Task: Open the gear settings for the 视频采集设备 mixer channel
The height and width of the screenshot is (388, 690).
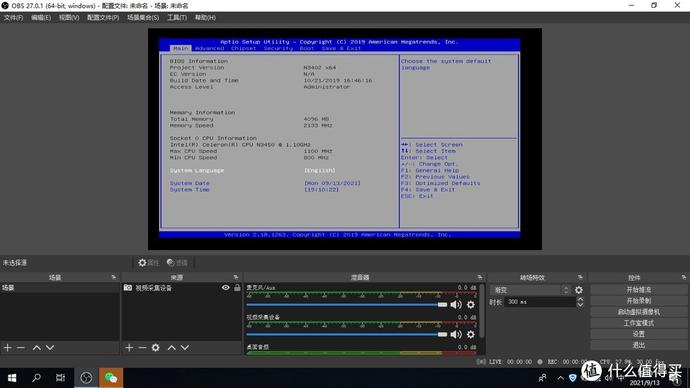Action: point(471,334)
